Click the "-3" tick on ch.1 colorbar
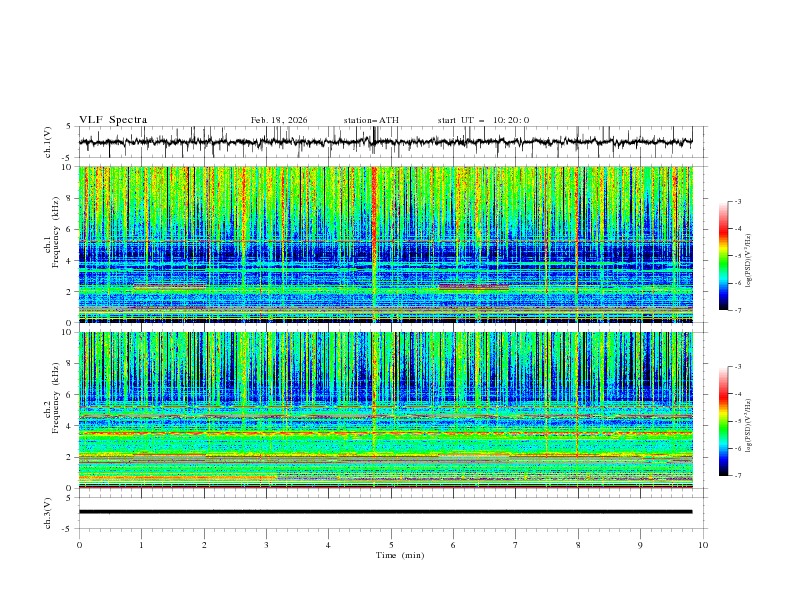This screenshot has height=612, width=792. click(x=737, y=201)
